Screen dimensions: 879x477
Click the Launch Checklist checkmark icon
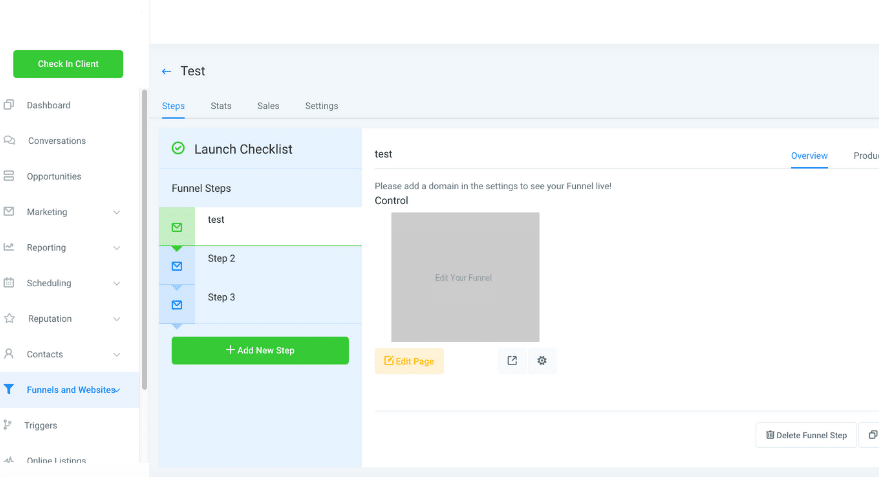click(178, 149)
